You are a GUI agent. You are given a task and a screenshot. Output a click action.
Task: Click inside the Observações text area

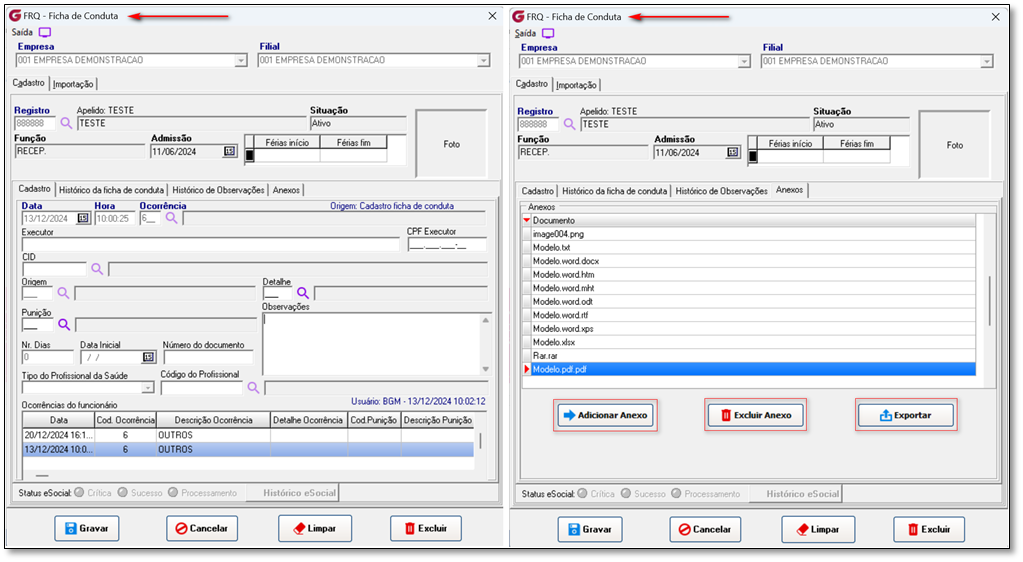click(371, 344)
